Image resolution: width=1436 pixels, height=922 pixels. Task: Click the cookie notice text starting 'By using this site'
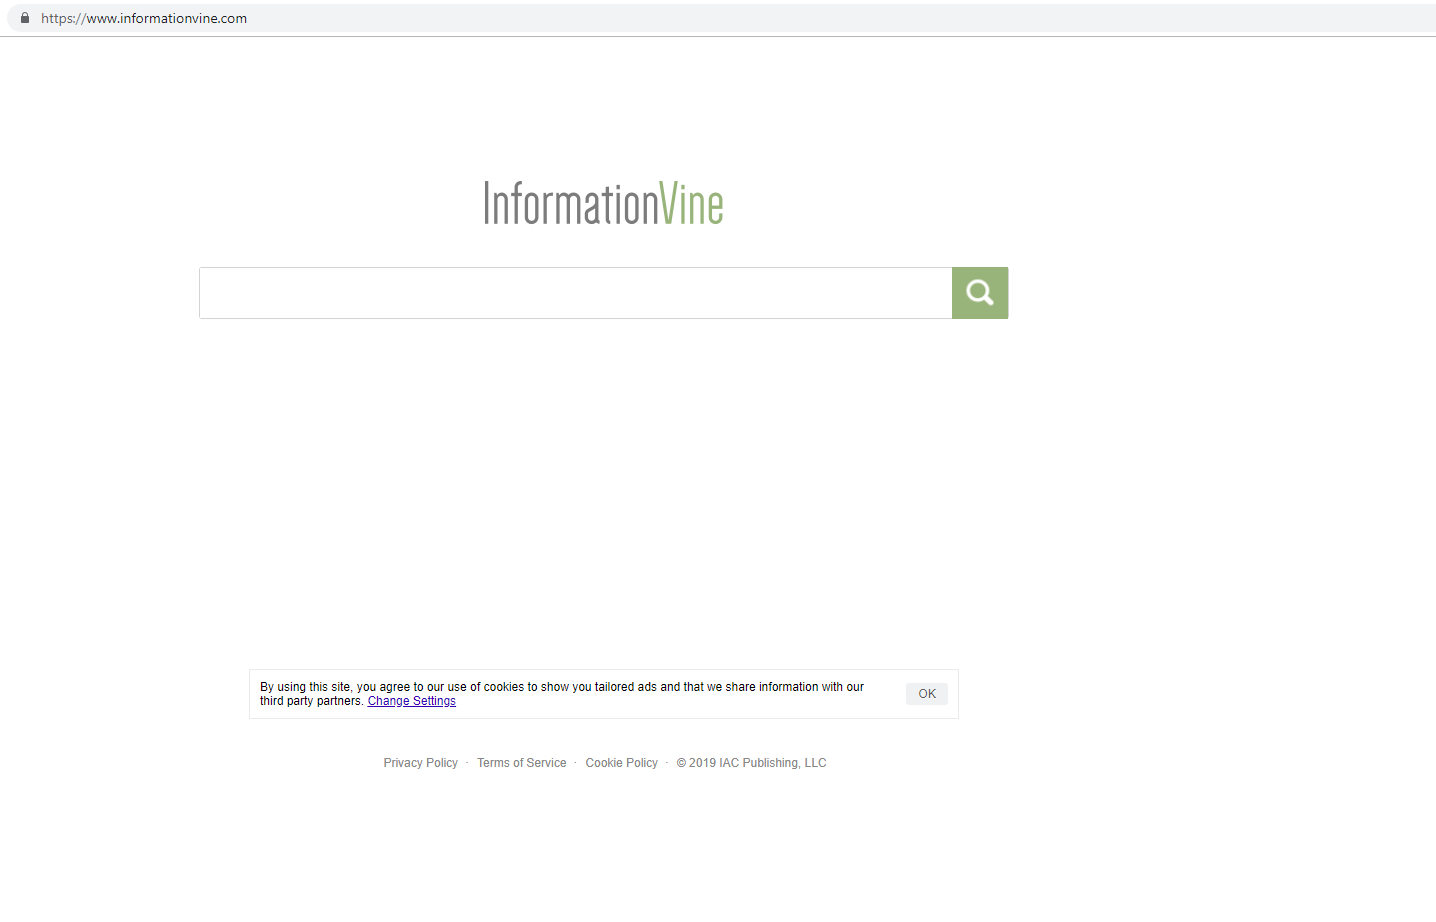click(x=562, y=694)
